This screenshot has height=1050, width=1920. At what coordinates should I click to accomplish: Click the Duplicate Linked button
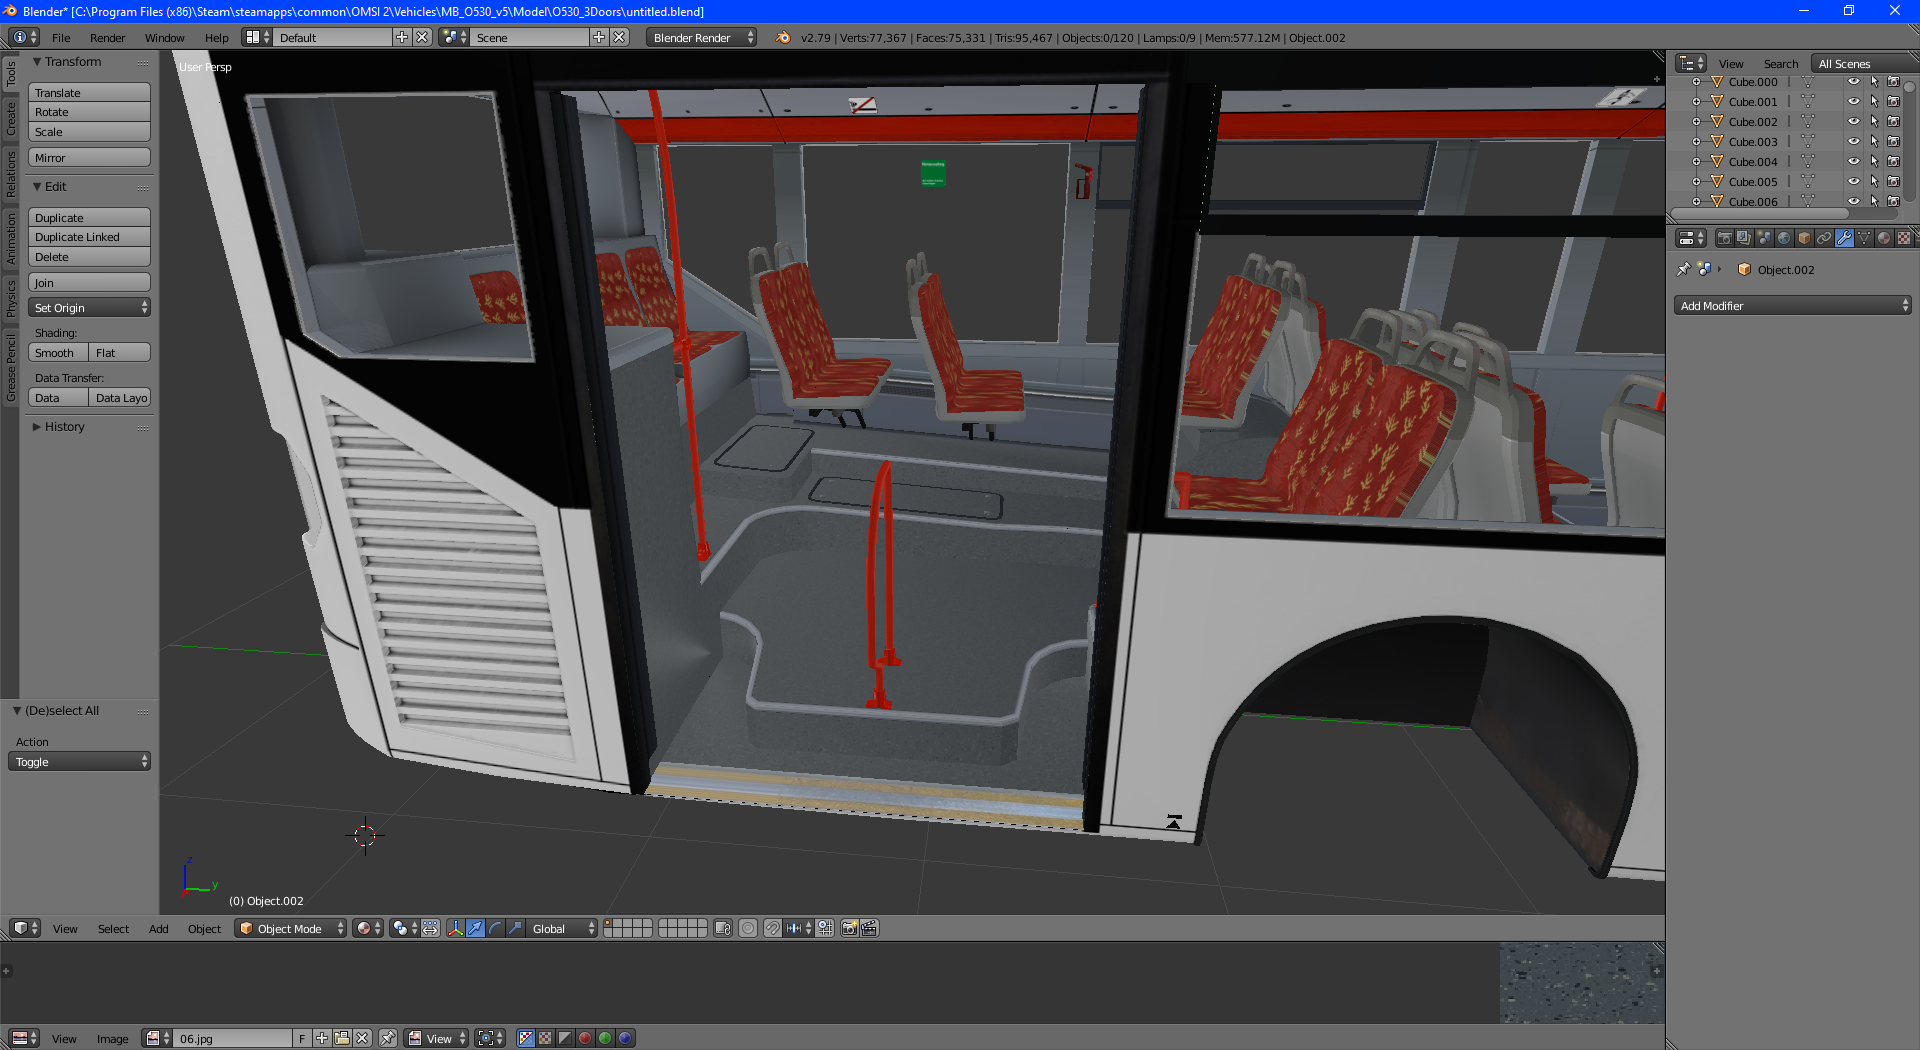point(89,237)
